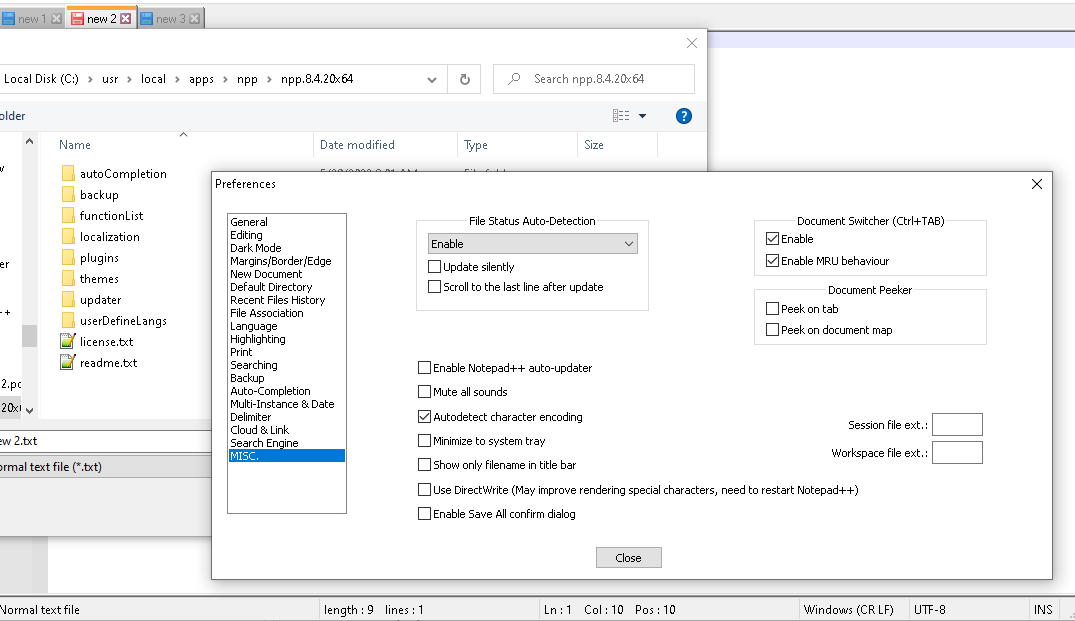
Task: Enable the Mute all sounds checkbox
Action: 424,392
